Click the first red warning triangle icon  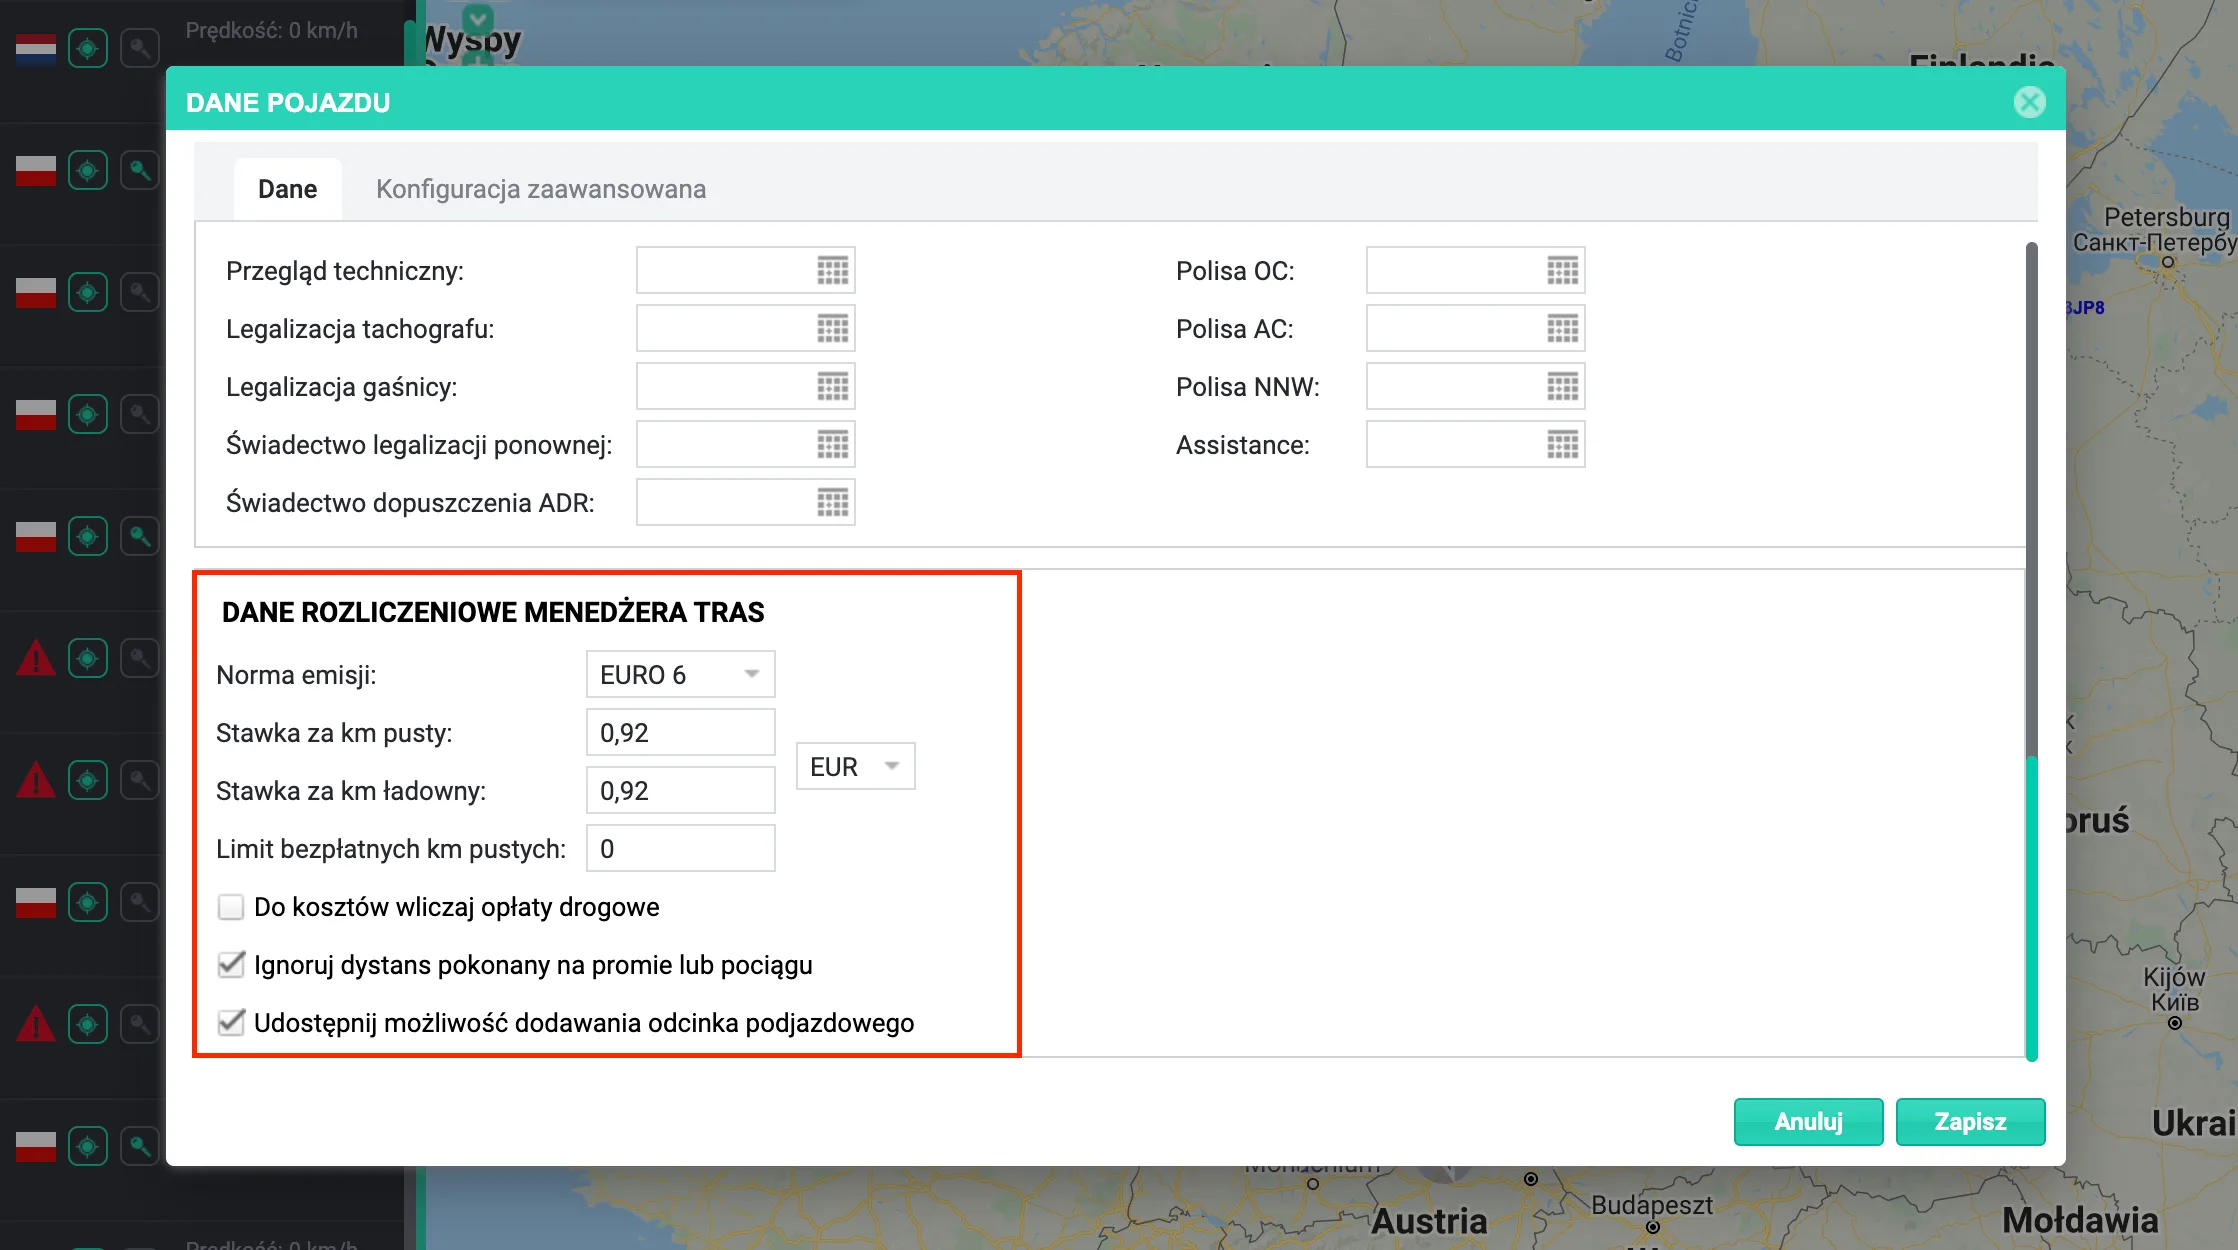pos(36,658)
